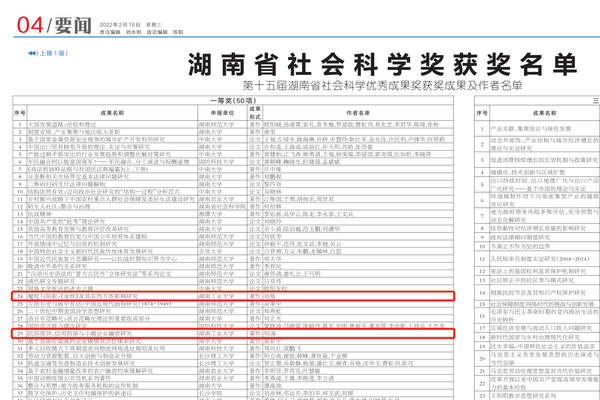
Task: Click the left table's '成果名称' column header
Action: (112, 113)
